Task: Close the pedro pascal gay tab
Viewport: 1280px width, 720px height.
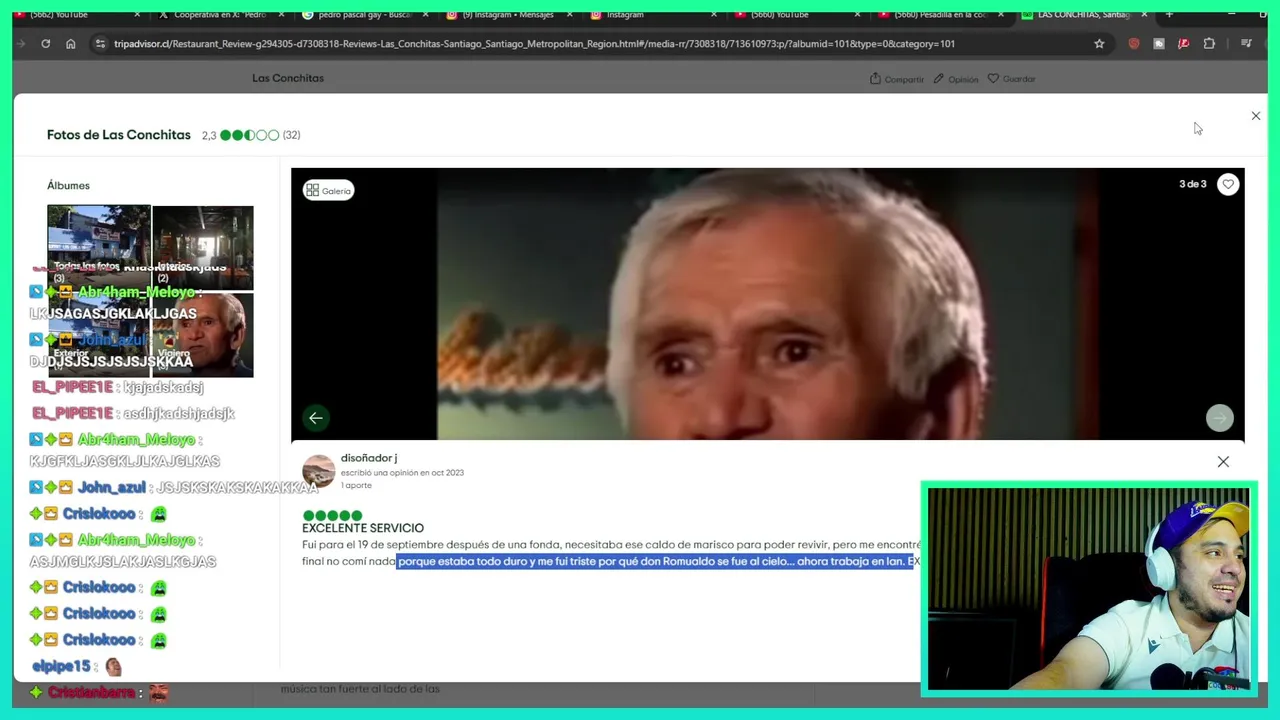Action: point(425,15)
